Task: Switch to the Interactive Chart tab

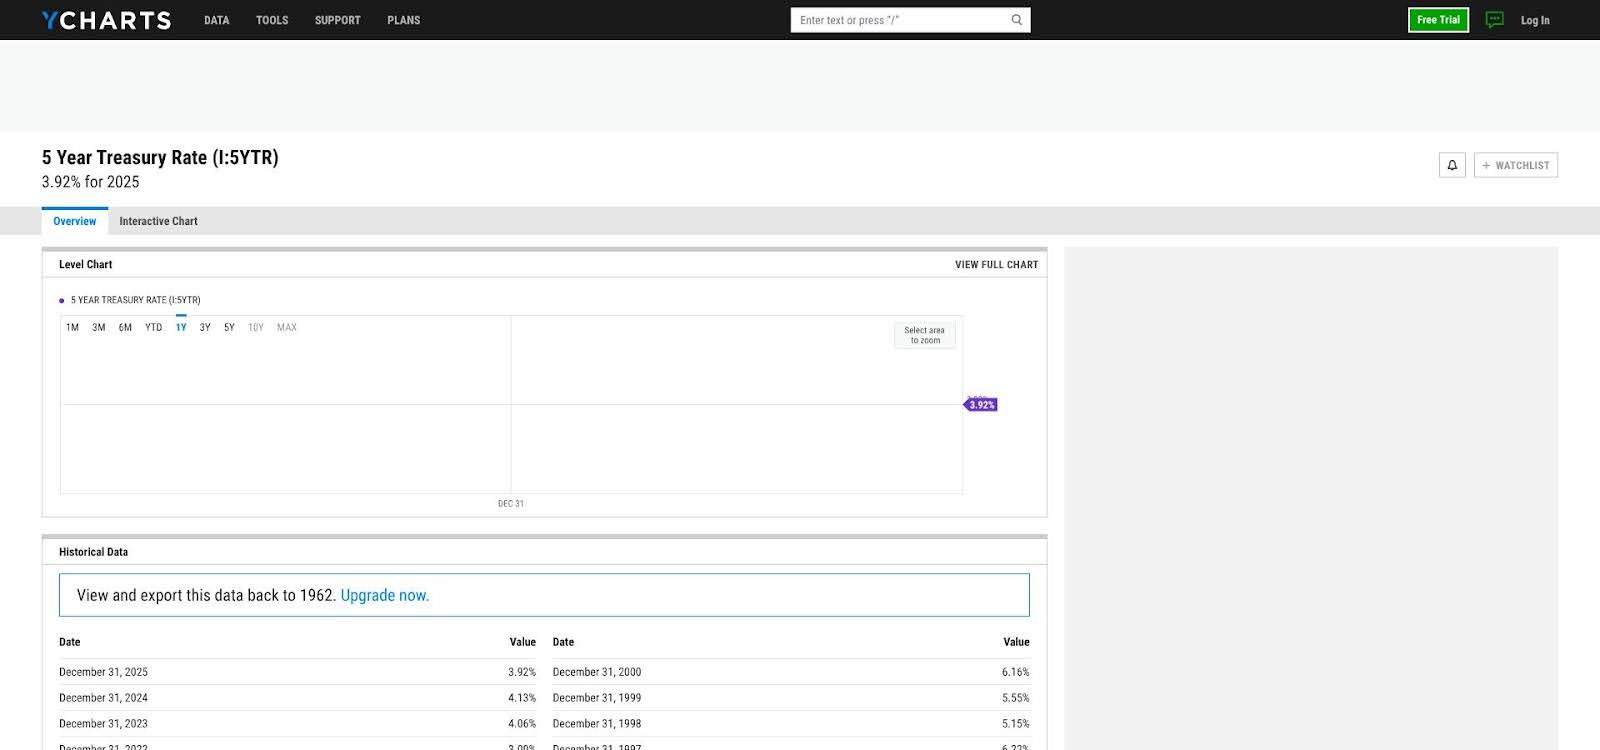Action: pos(158,221)
